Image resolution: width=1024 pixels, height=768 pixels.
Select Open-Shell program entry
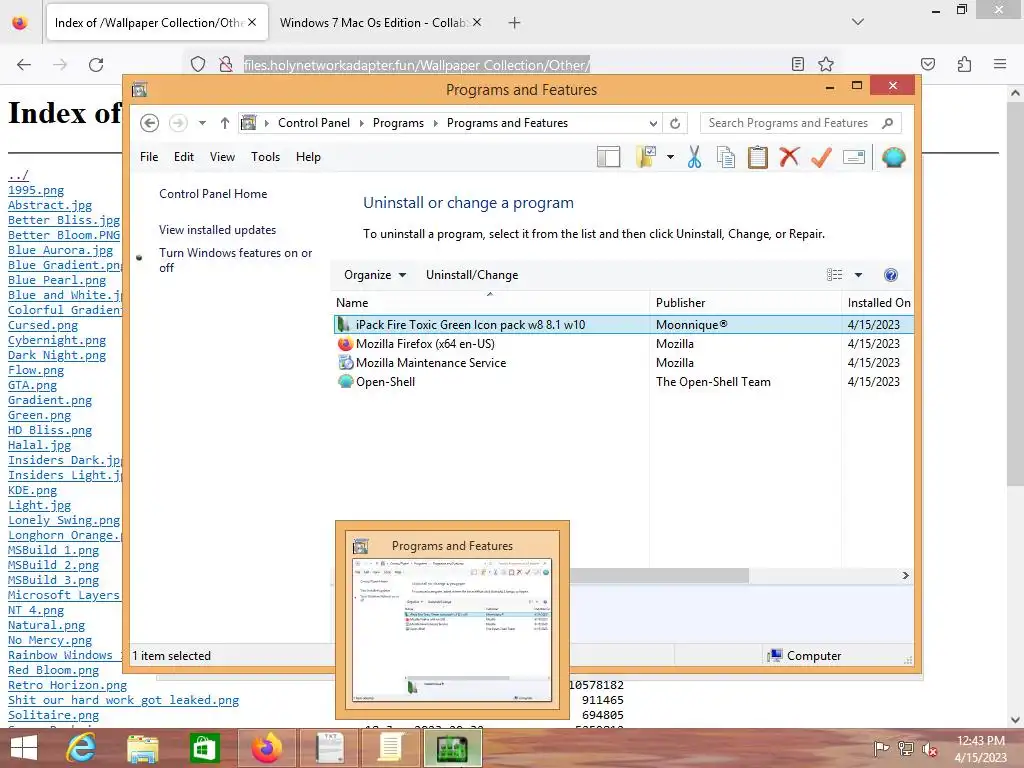pyautogui.click(x=624, y=381)
